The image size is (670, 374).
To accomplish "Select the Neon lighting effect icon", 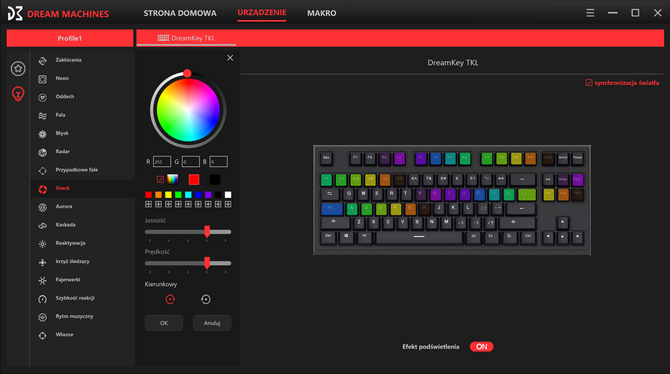I will pos(42,79).
